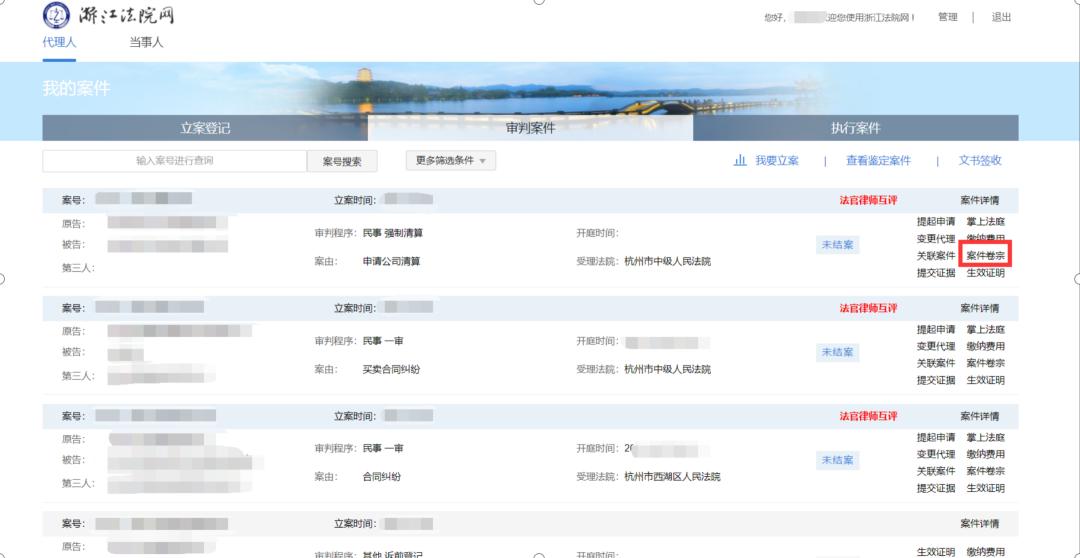
Task: Click 关联案件 for the 买卖合同纠纷 case
Action: 935,363
